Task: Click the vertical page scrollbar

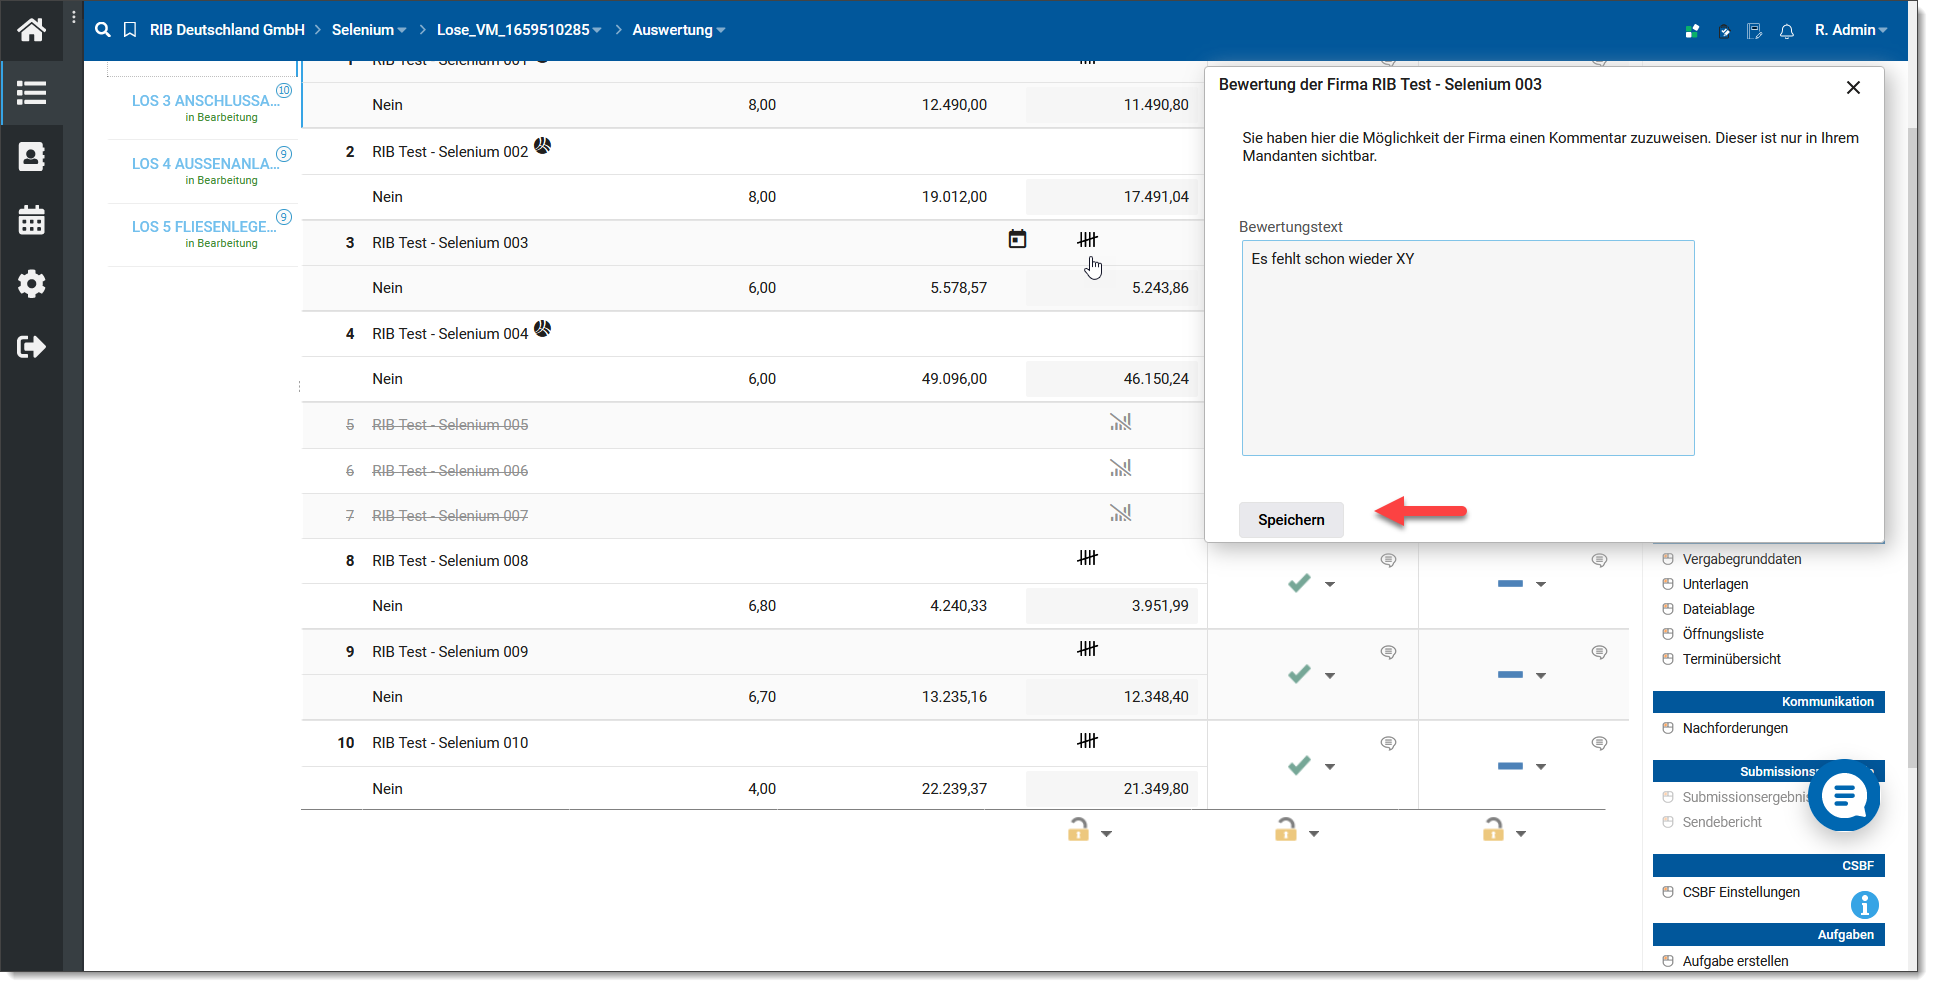Action: 1912,447
